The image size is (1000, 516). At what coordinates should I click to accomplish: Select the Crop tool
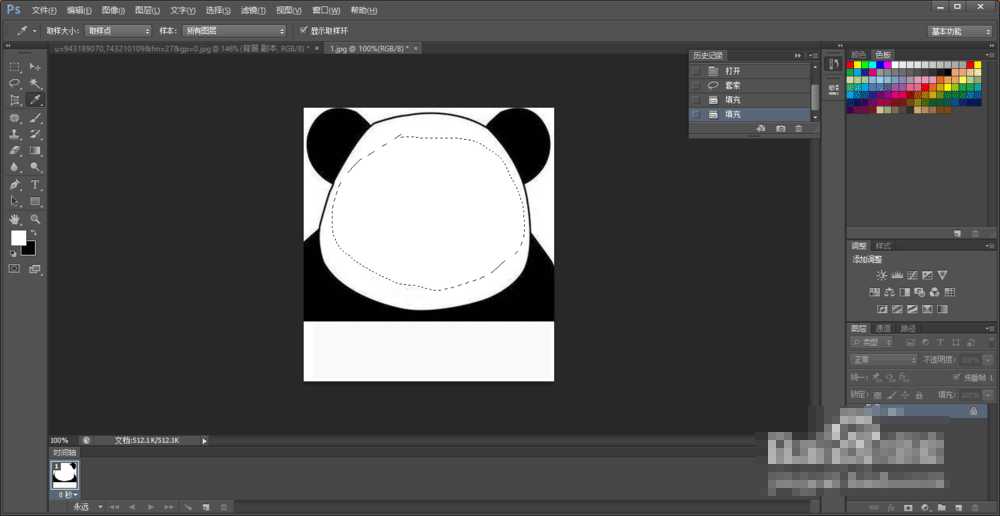click(15, 101)
